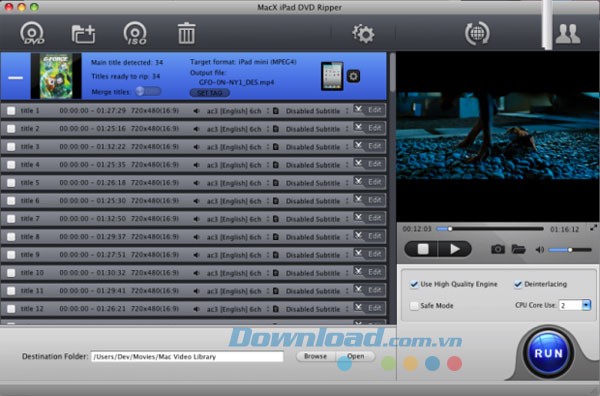
Task: Load an ISO image with the ISO icon
Action: point(135,34)
